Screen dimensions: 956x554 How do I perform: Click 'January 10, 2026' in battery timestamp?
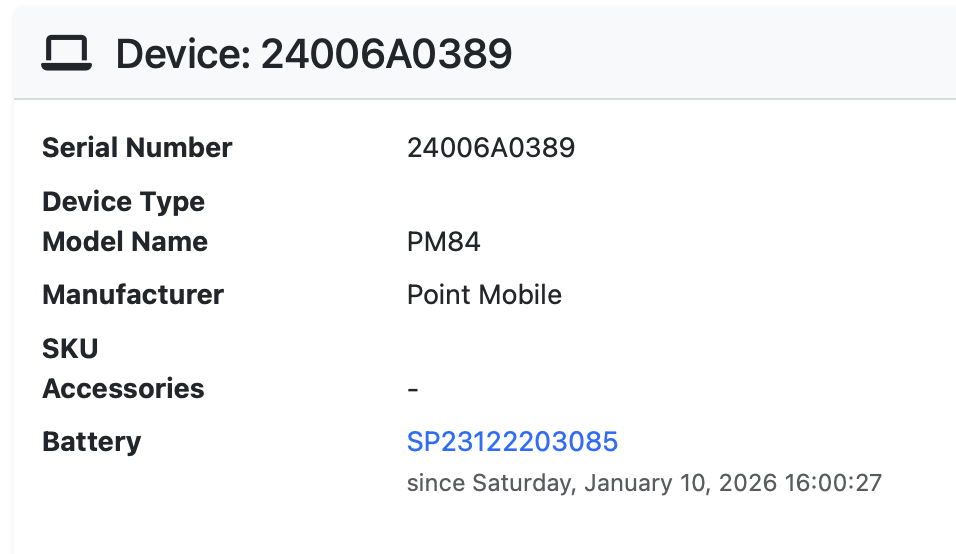tap(680, 483)
